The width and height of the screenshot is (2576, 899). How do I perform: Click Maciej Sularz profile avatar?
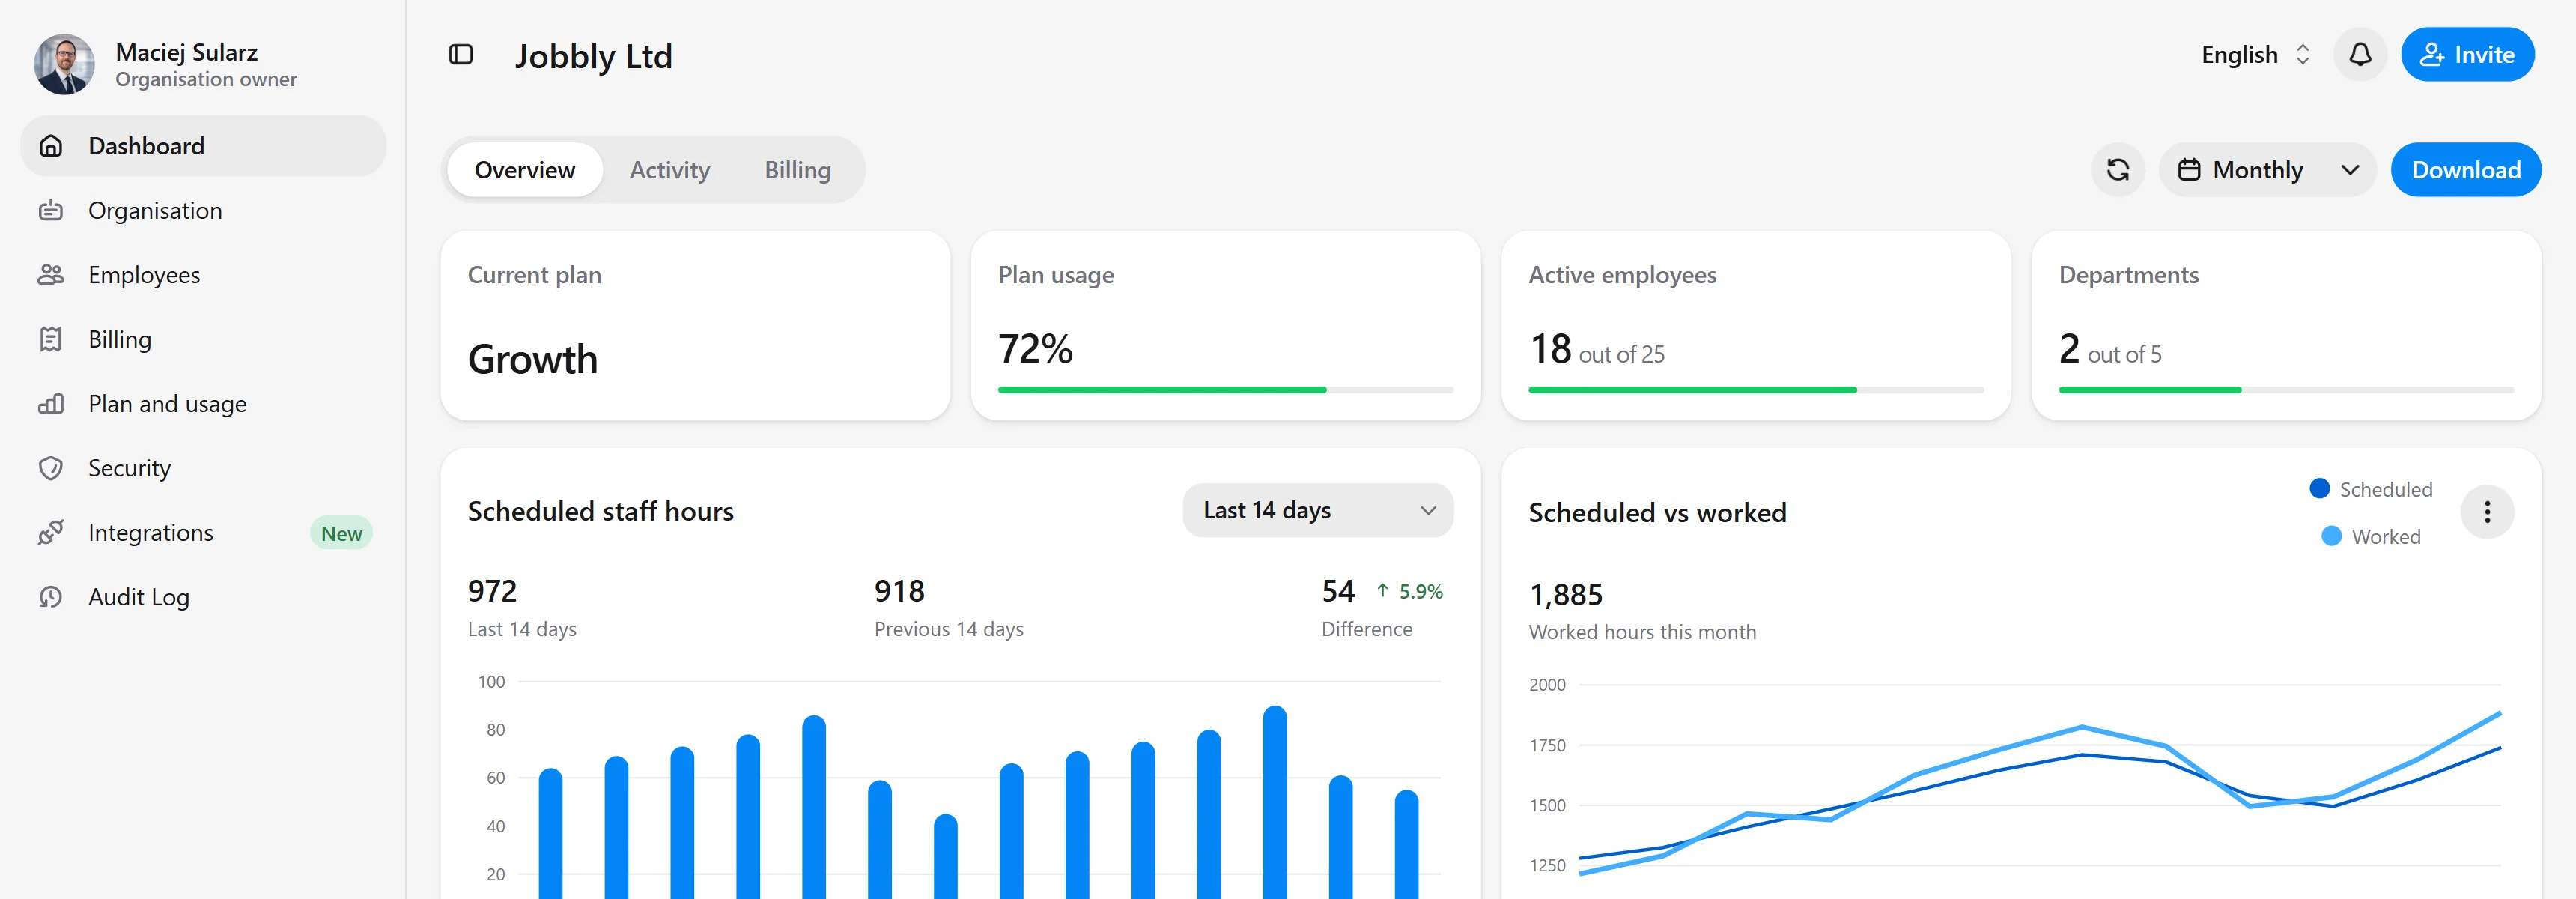tap(65, 65)
